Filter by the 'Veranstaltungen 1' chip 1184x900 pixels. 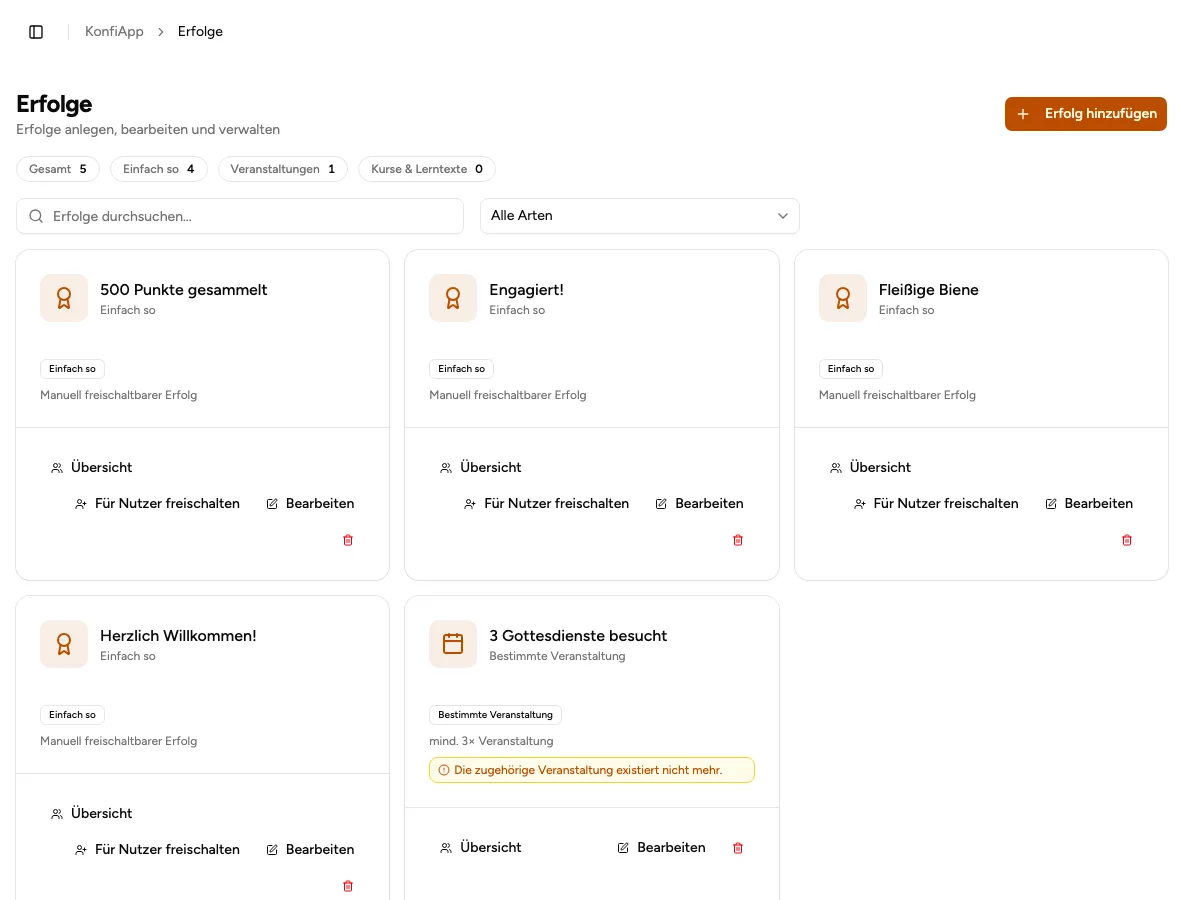[x=282, y=169]
